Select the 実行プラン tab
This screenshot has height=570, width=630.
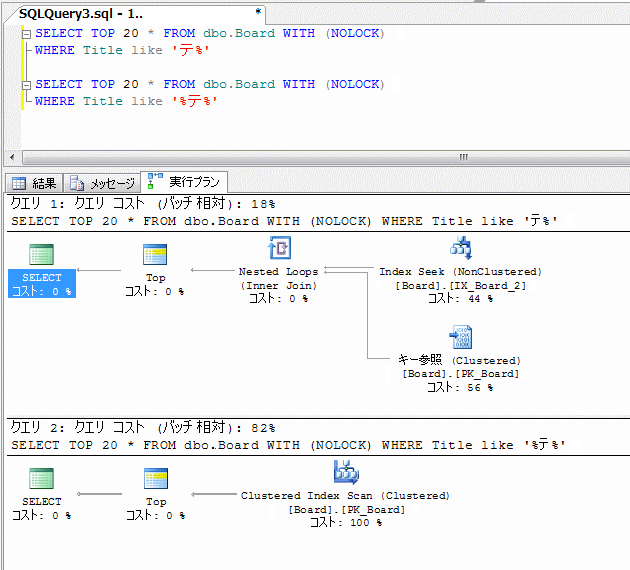tap(184, 182)
